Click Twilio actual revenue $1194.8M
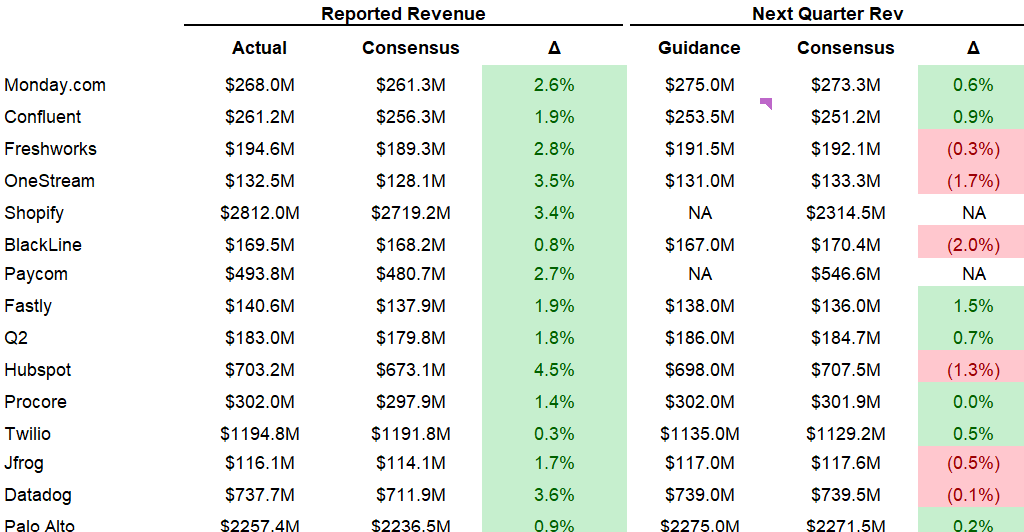This screenshot has width=1024, height=532. [x=260, y=434]
